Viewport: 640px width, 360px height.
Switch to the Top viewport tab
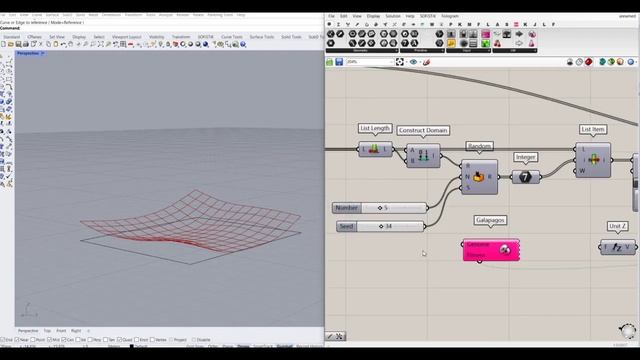[x=47, y=331]
